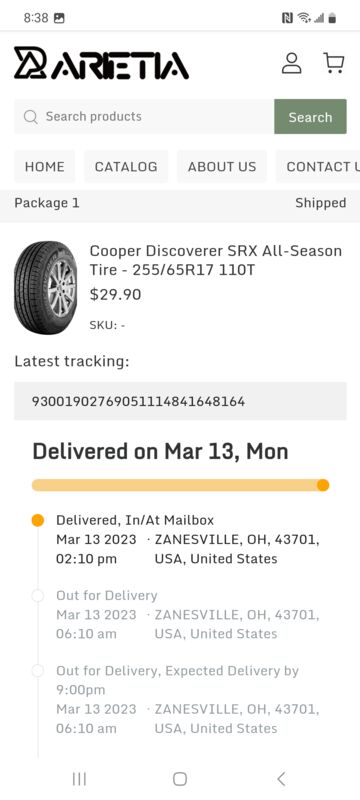The height and width of the screenshot is (800, 360).
Task: Focus the Search products input field
Action: (144, 117)
